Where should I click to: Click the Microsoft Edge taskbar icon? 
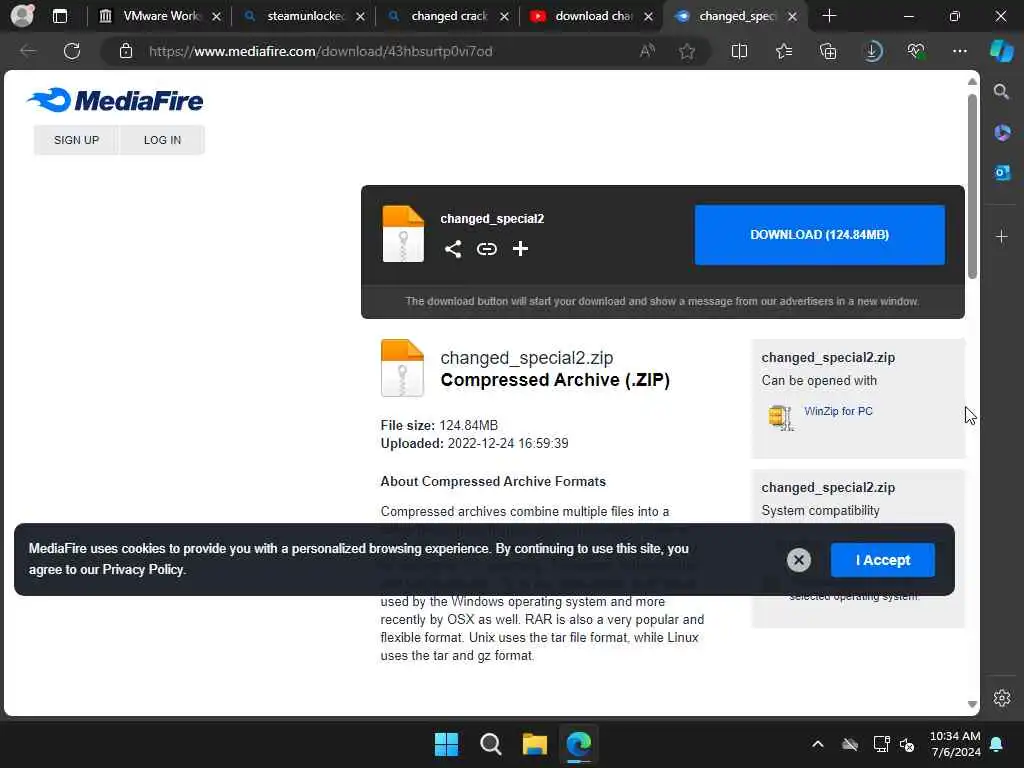pos(579,744)
